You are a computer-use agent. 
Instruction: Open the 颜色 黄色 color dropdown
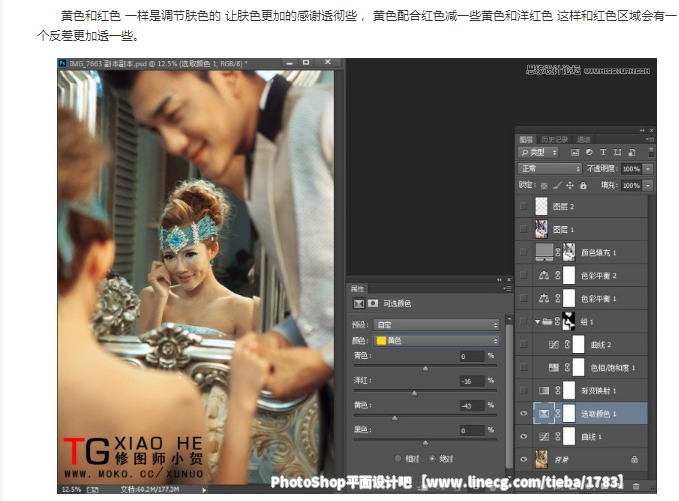436,341
